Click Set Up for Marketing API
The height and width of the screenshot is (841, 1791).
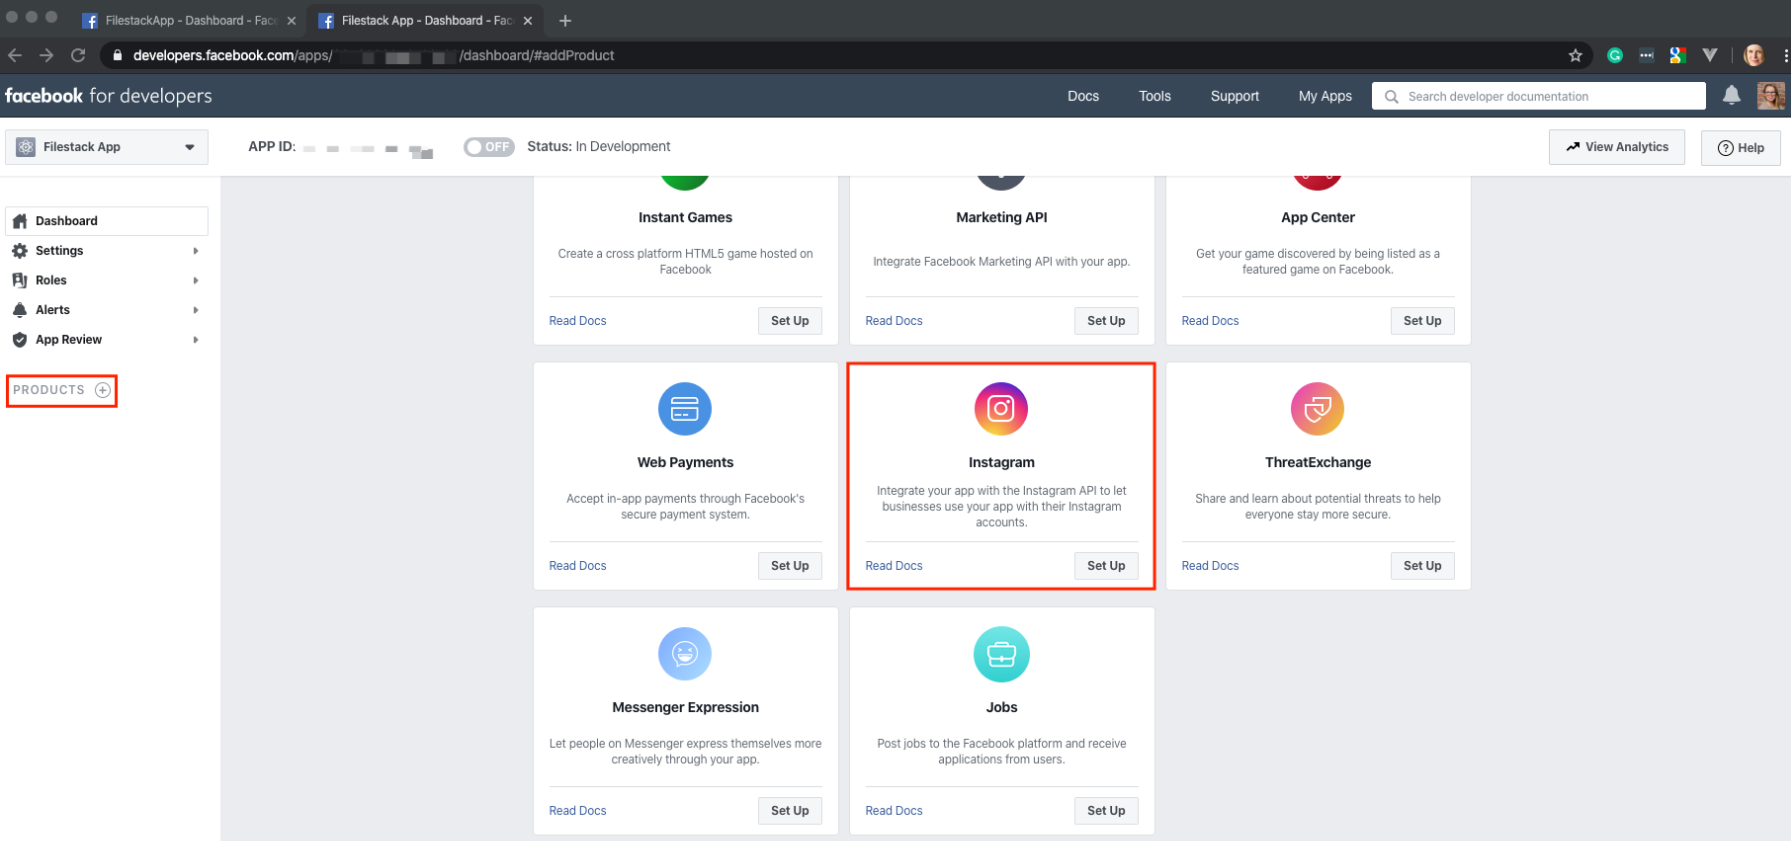point(1106,321)
